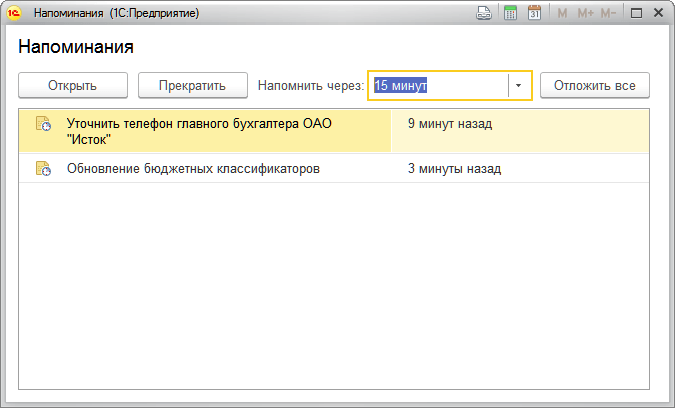
Task: Click the 1C application logo icon
Action: (x=15, y=14)
